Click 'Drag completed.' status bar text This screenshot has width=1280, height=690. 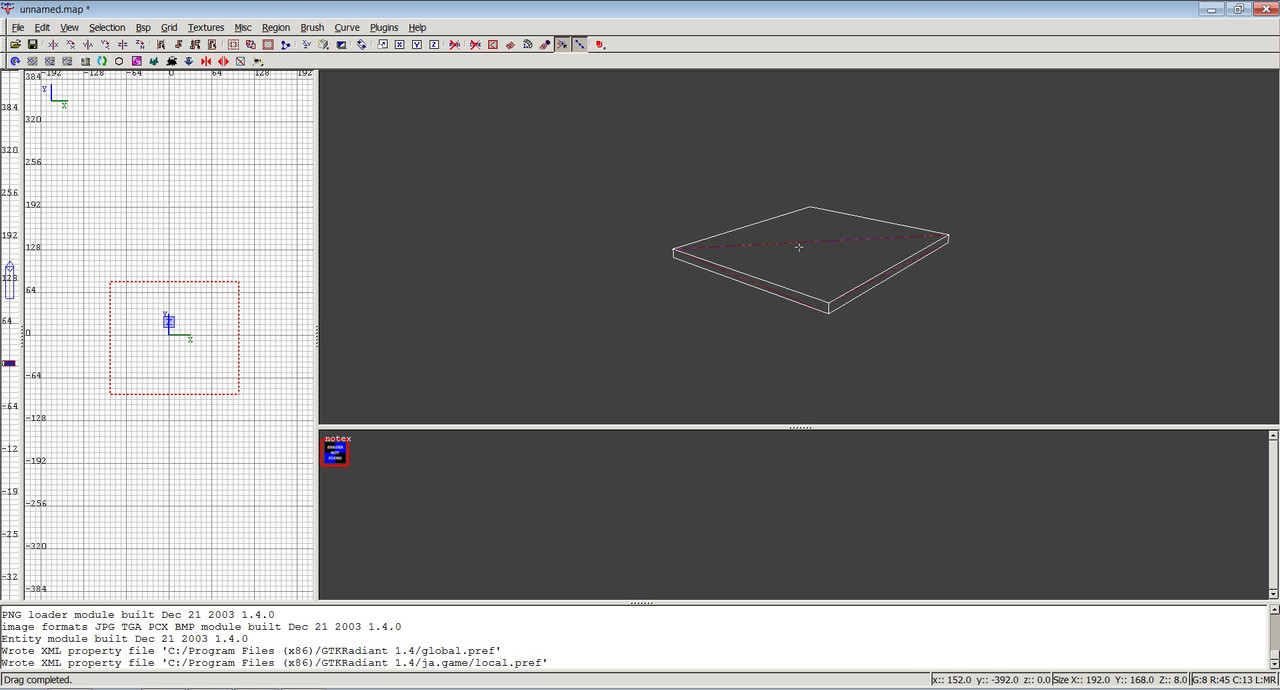[x=38, y=680]
